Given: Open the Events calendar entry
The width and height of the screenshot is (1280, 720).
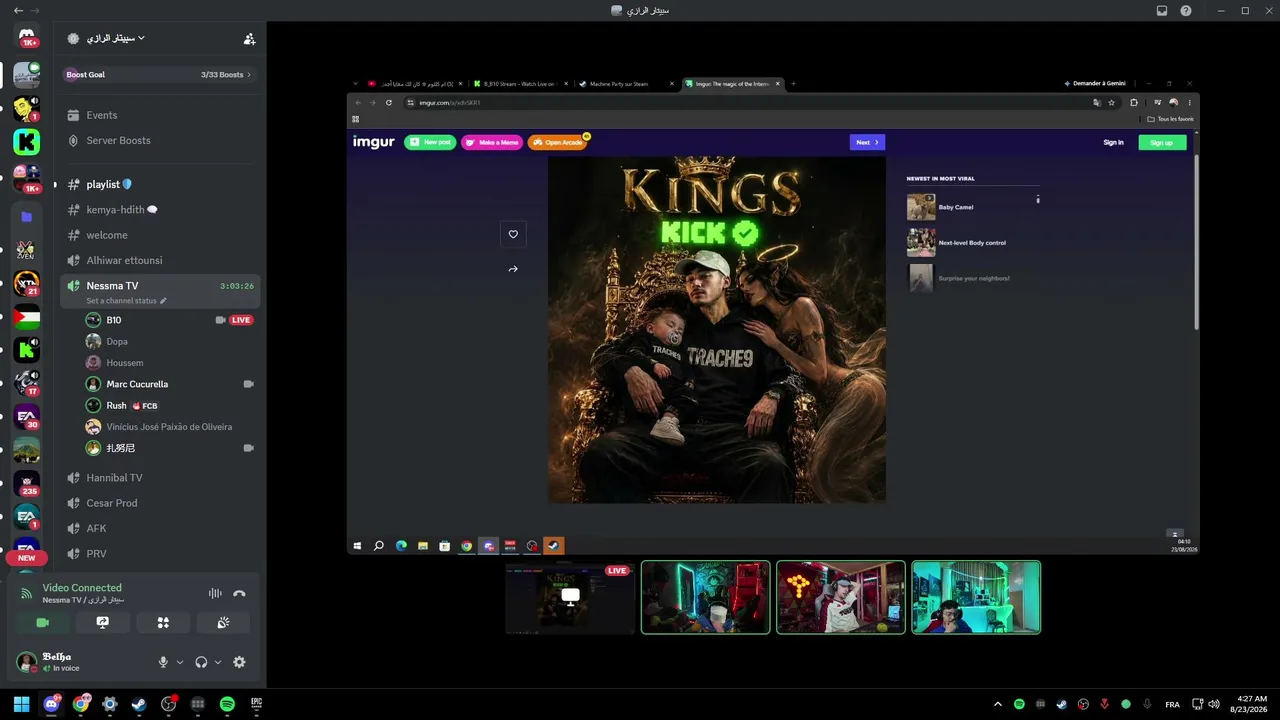Looking at the screenshot, I should 160,115.
